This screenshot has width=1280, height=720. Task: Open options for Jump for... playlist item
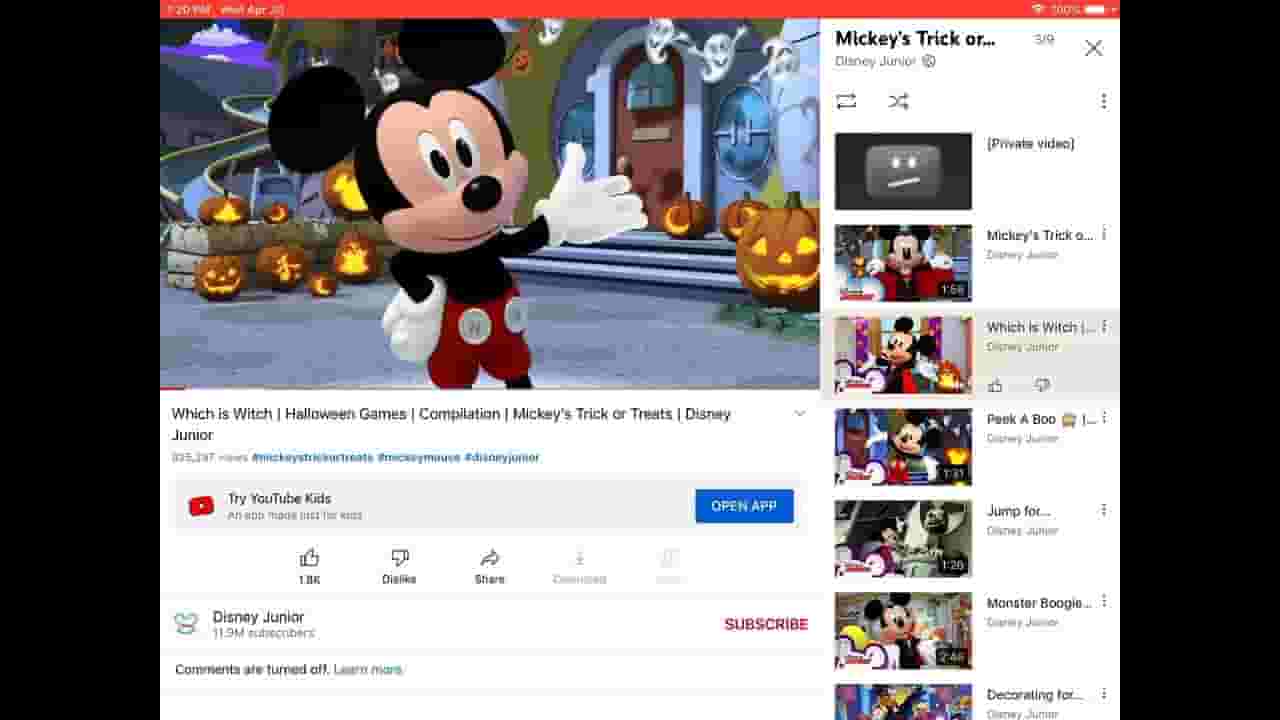pos(1104,511)
